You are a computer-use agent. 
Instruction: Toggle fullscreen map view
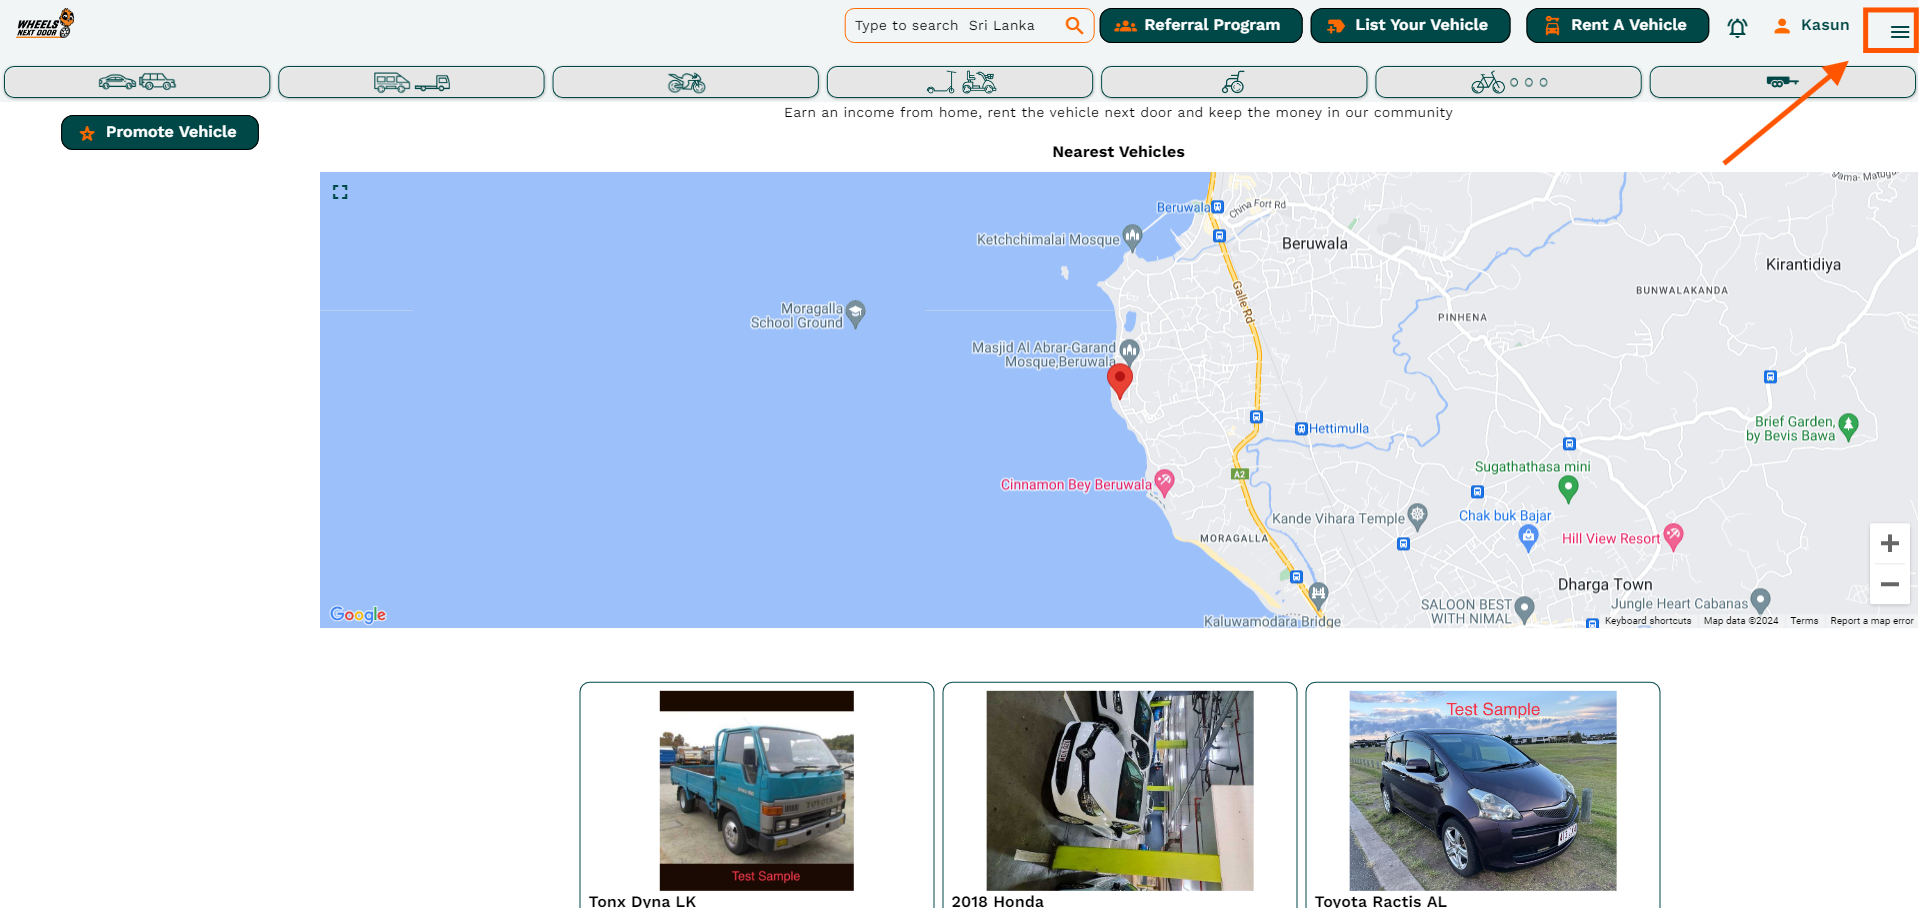pos(340,192)
